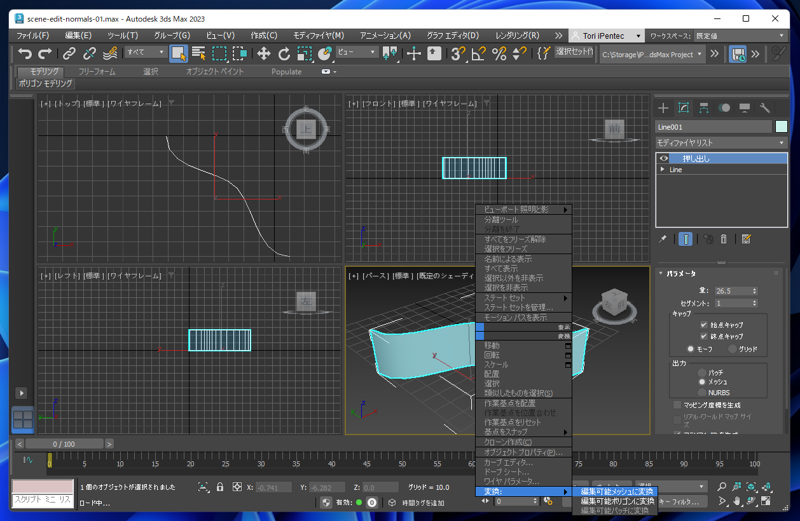Screen dimensions: 800x521
Task: Uncheck the 終点キャップ checkbox
Action: [704, 336]
